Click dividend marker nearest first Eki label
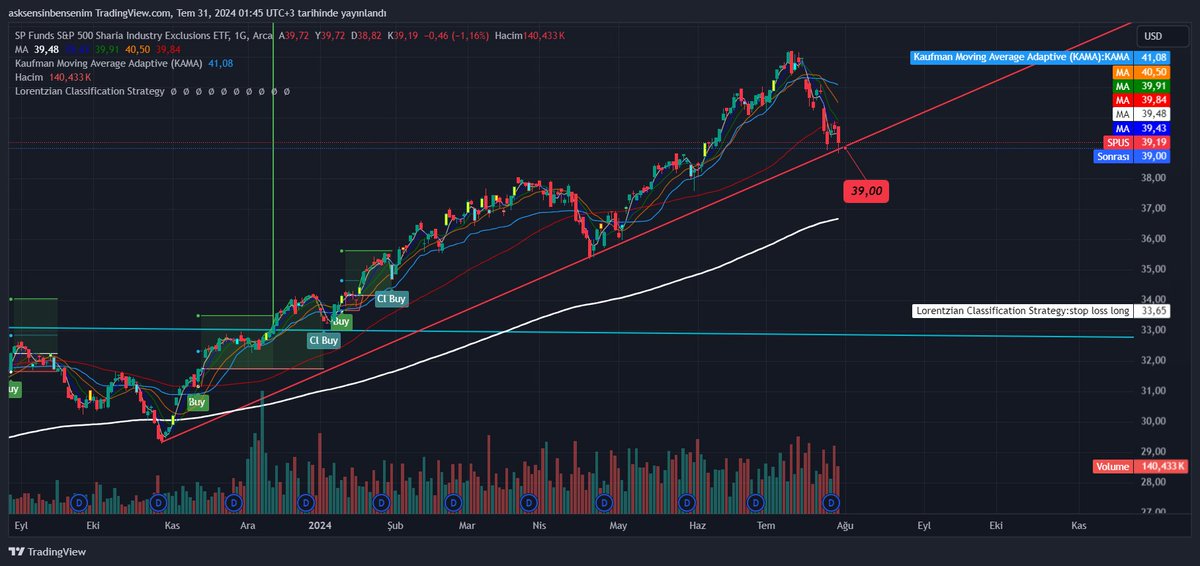1200x566 pixels. 77,501
